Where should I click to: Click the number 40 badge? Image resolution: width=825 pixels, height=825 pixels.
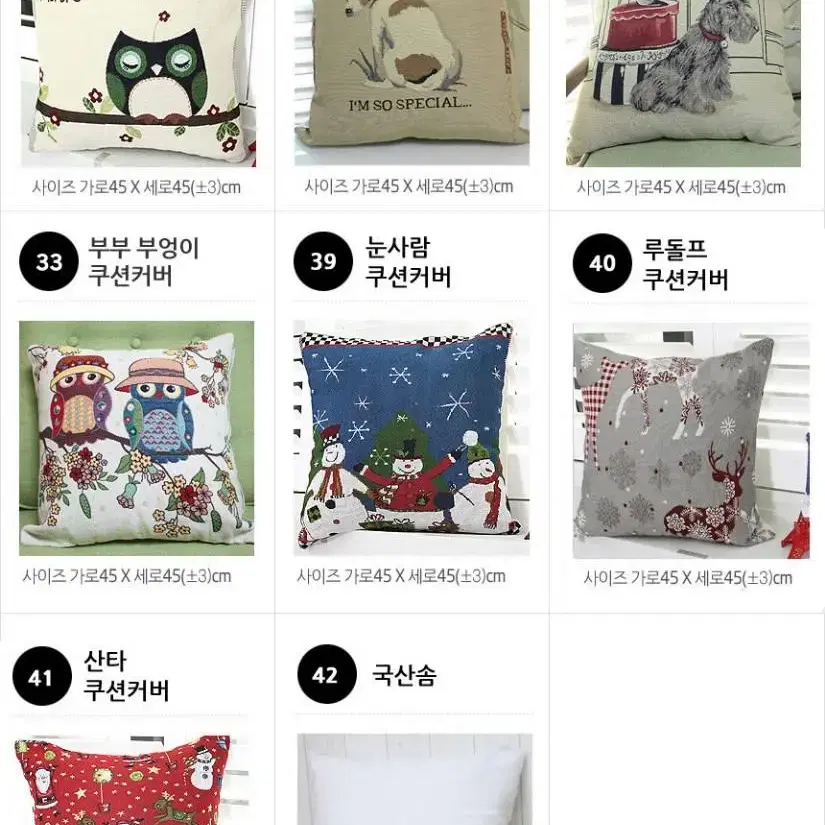tap(602, 263)
